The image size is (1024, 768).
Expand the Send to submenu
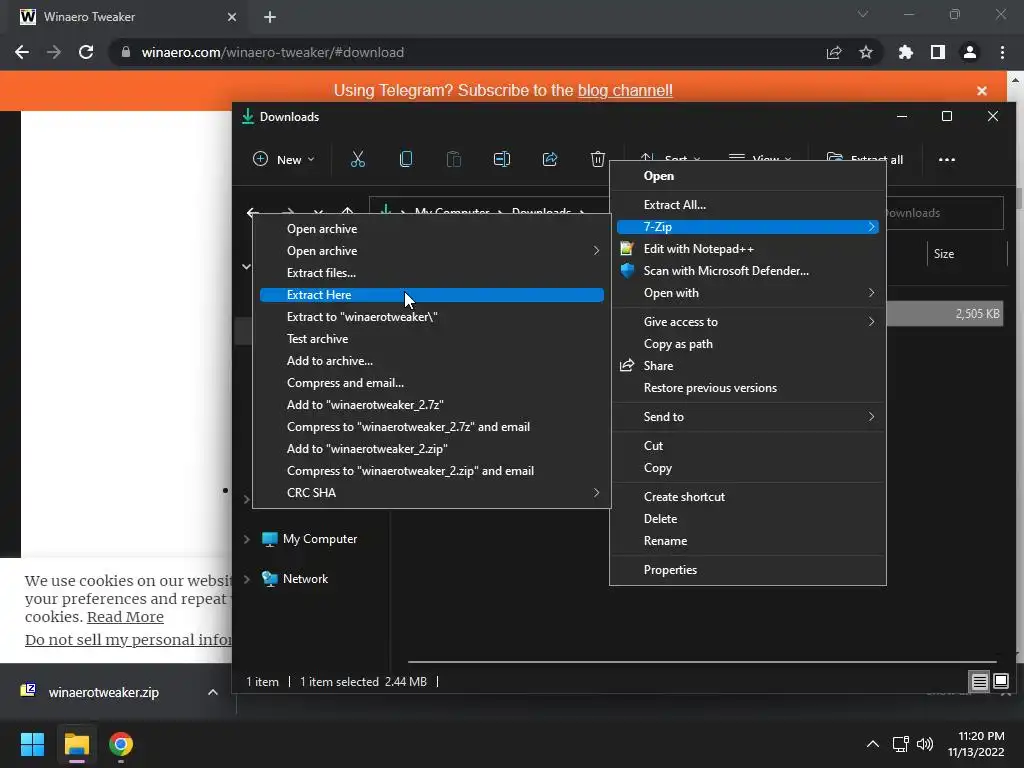click(748, 417)
